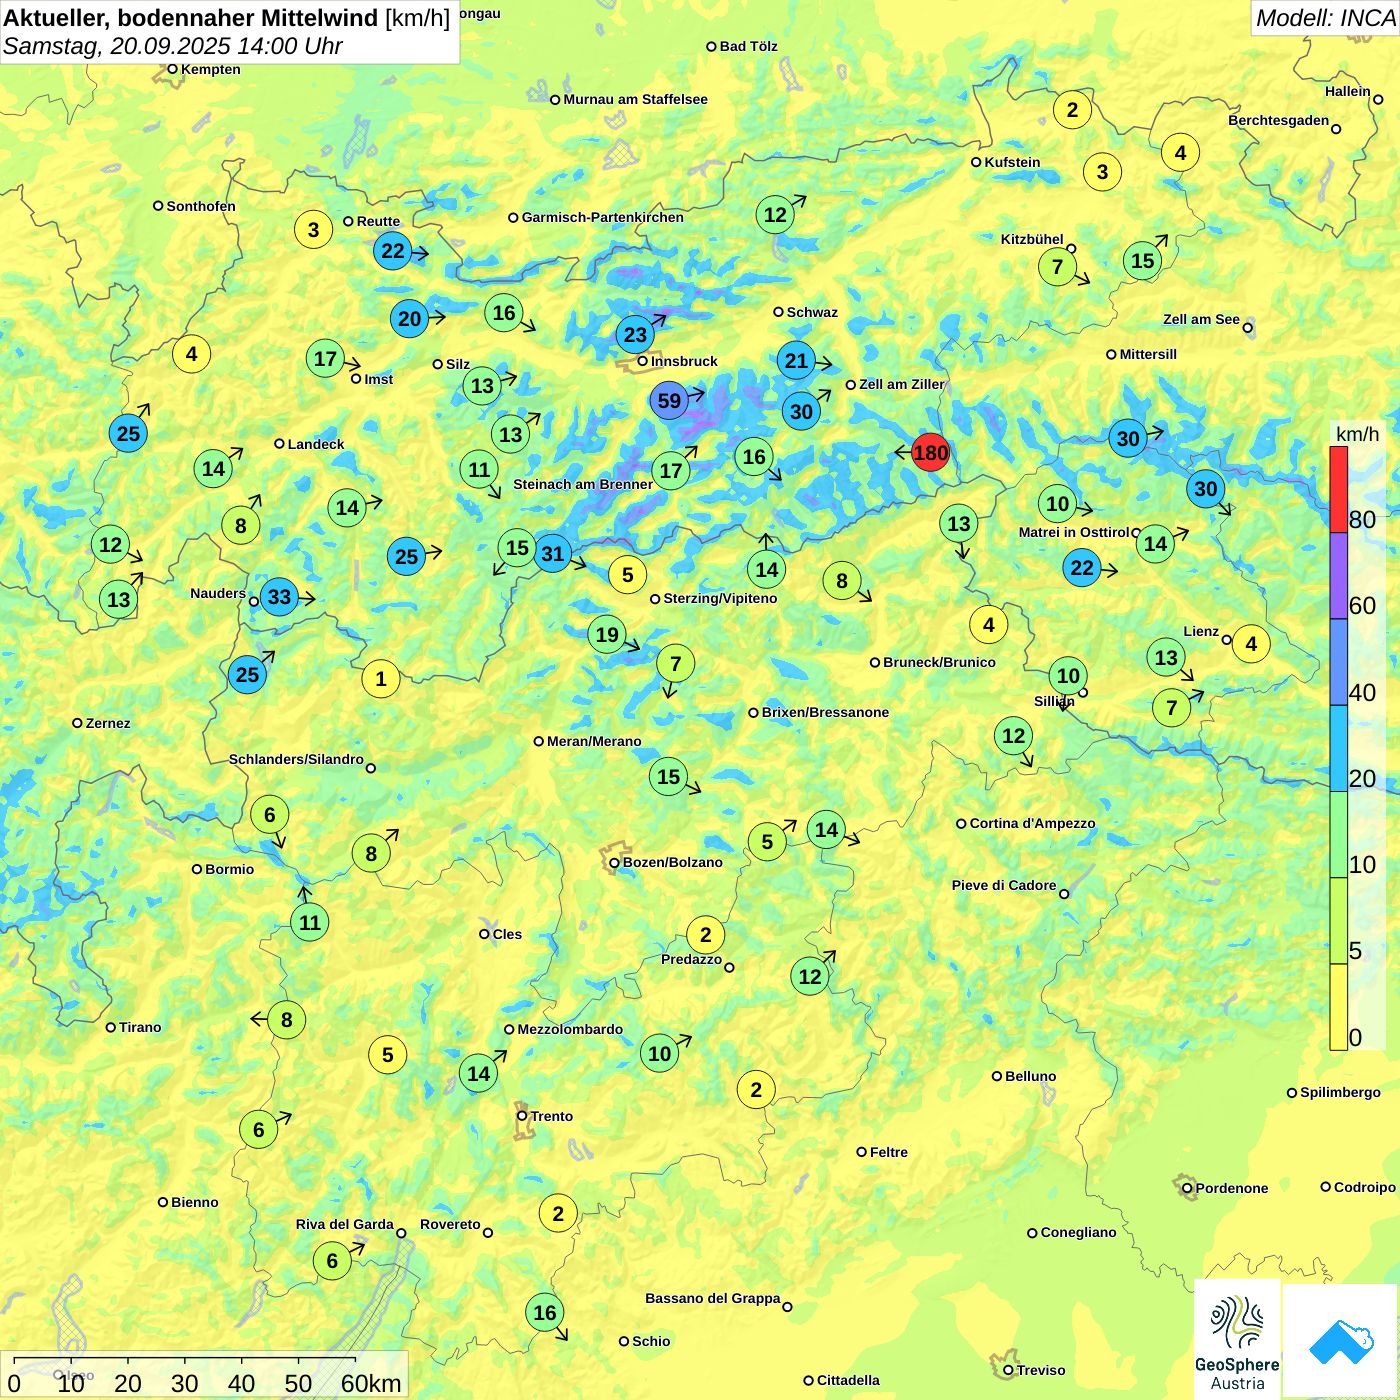Click the 10 marker beside Sillian
The image size is (1400, 1400).
click(x=1068, y=675)
